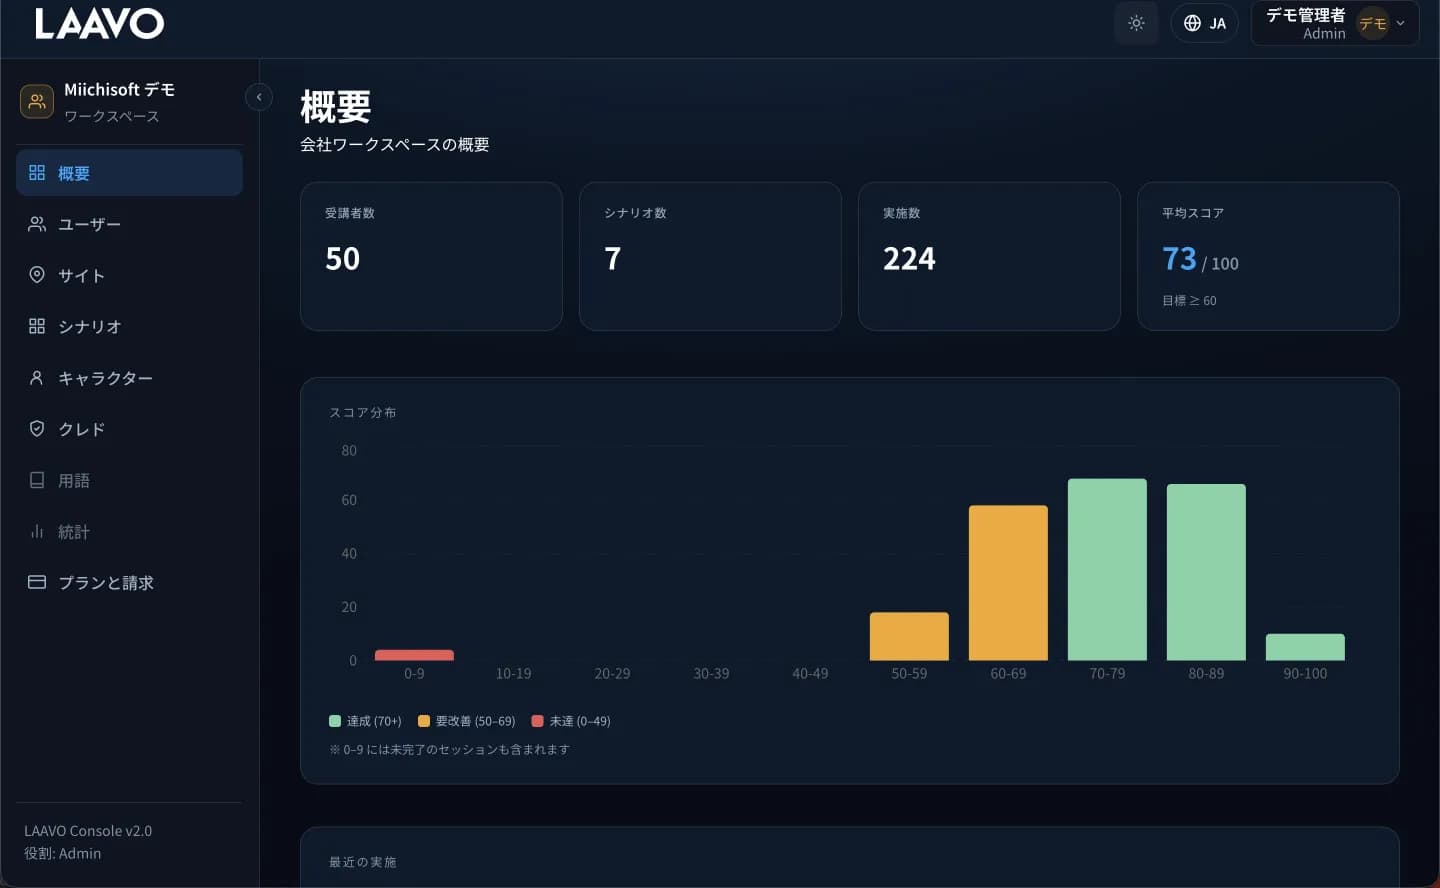This screenshot has width=1440, height=888.
Task: Click the 概要 grid icon
Action: tap(37, 173)
